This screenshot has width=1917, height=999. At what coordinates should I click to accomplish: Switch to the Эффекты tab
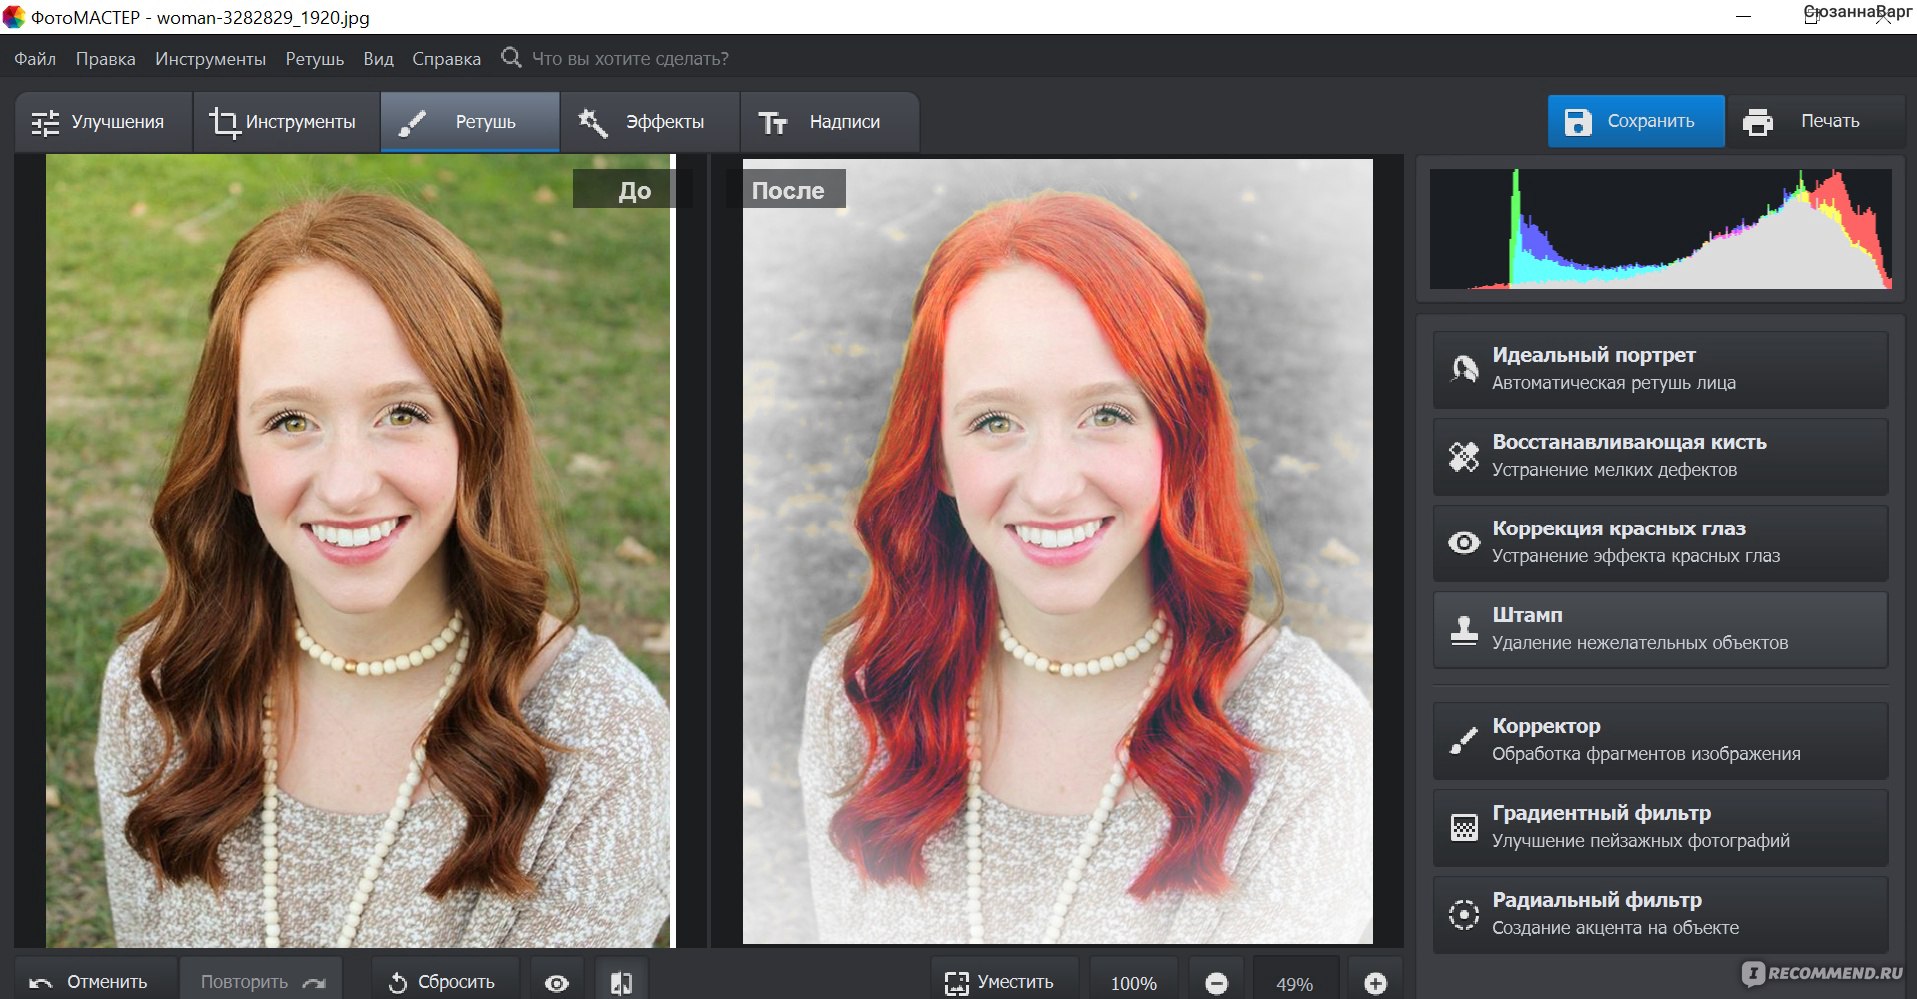pos(650,122)
